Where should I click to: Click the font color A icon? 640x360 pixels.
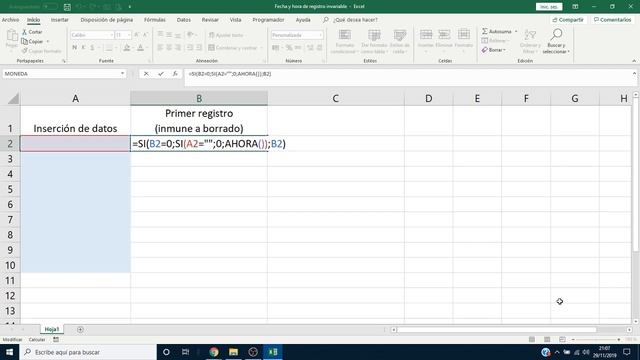pyautogui.click(x=140, y=48)
